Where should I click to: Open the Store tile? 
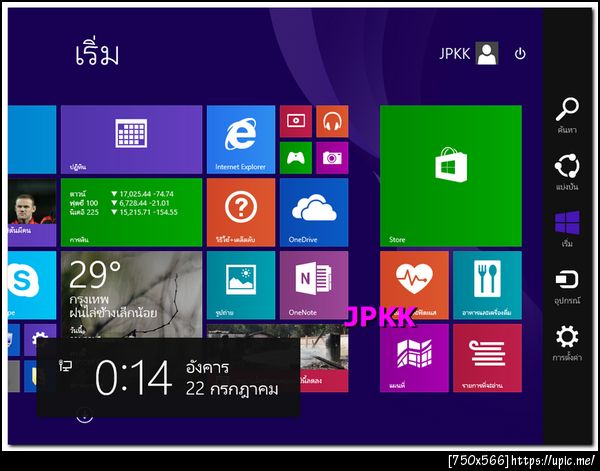(x=451, y=176)
